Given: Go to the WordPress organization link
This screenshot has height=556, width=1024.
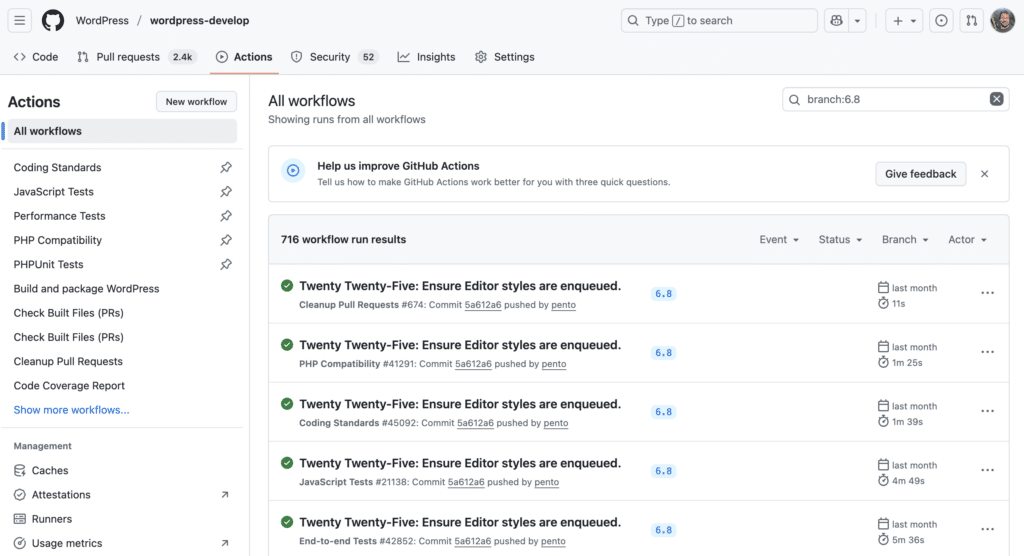Looking at the screenshot, I should tap(102, 20).
